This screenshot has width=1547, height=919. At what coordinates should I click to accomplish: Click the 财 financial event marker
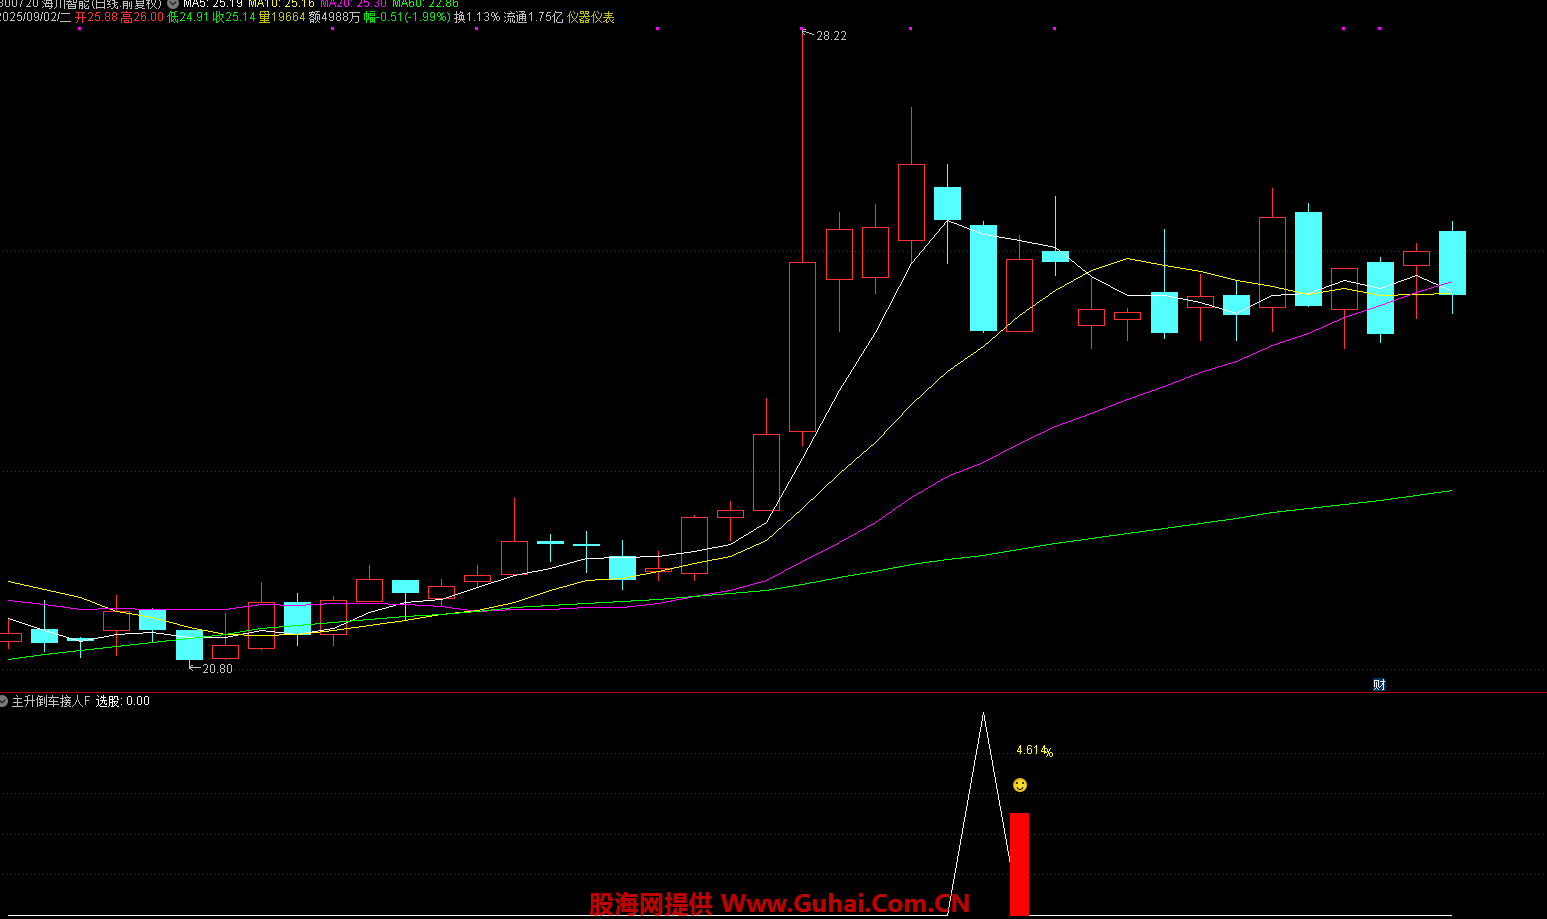point(1379,685)
